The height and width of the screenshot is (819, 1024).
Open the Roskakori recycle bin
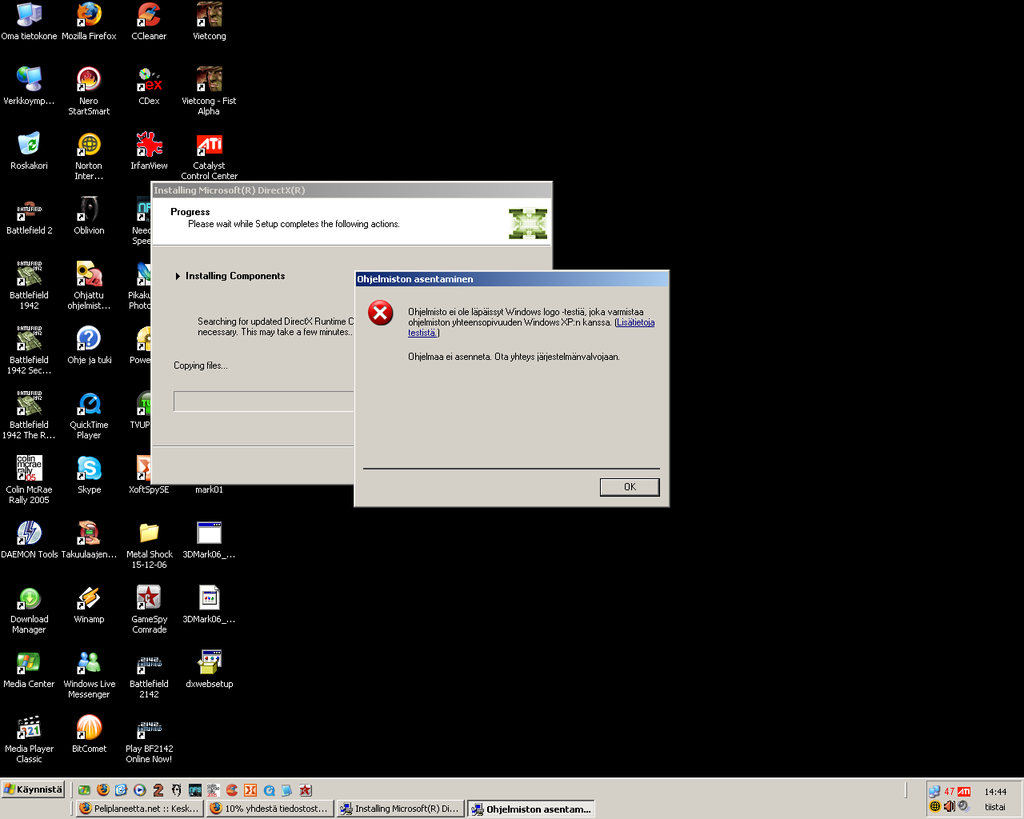pos(29,146)
